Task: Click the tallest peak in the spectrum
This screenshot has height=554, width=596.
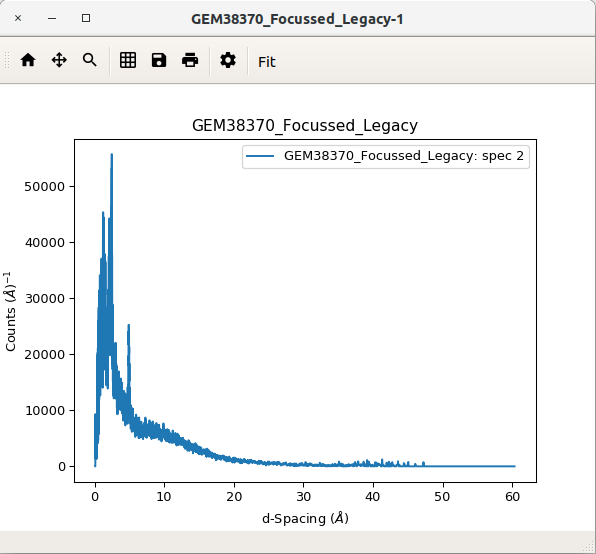Action: [x=111, y=155]
